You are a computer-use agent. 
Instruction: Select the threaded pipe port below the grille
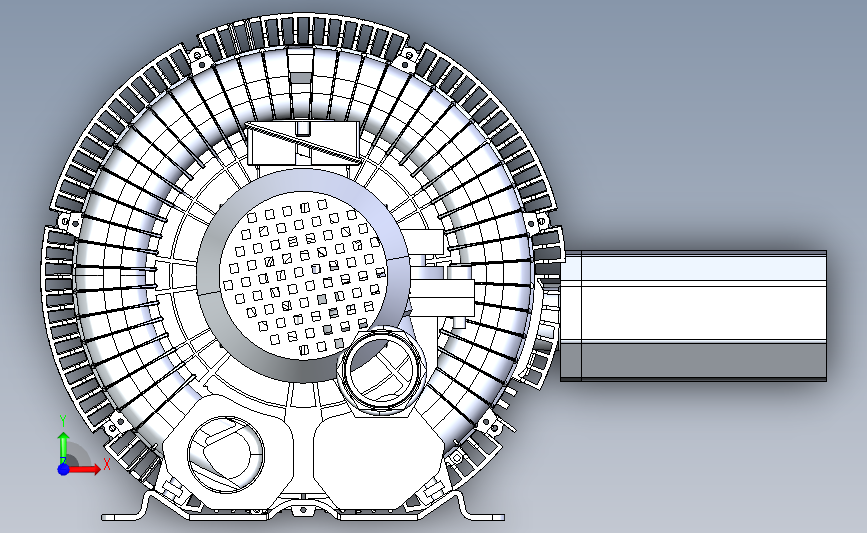(x=382, y=370)
